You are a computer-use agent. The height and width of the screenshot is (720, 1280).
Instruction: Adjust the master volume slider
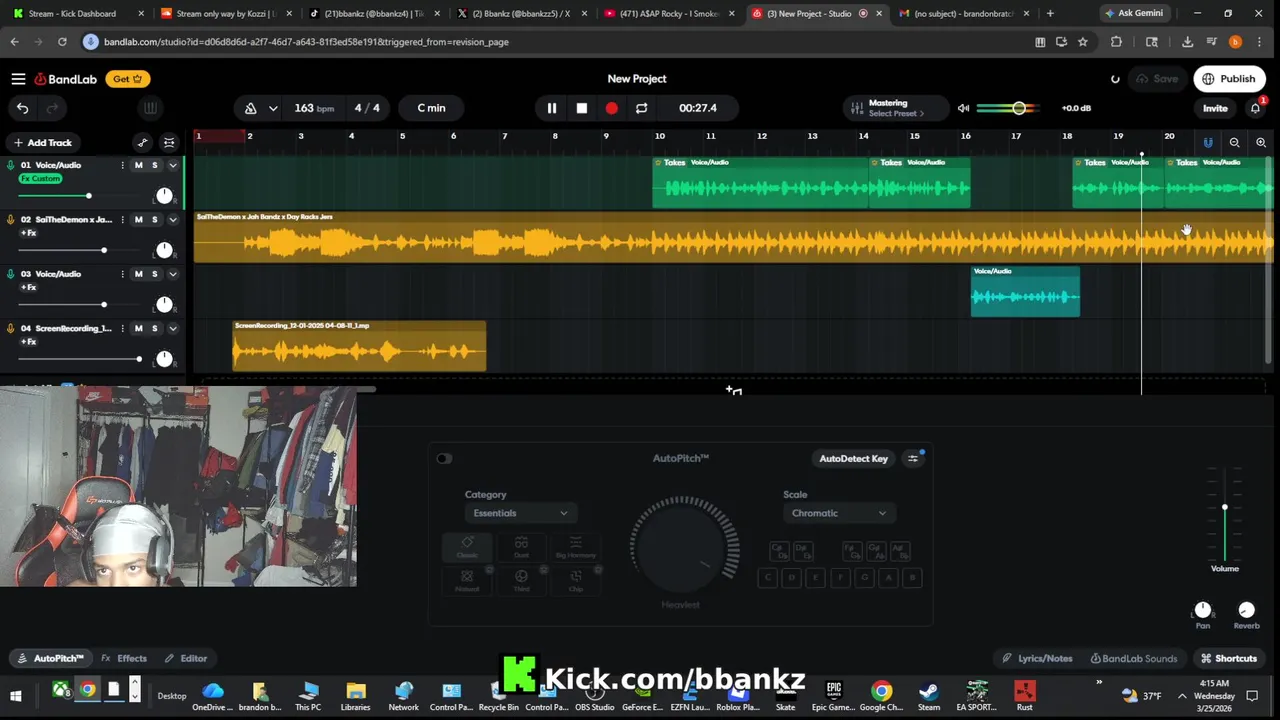(1018, 108)
